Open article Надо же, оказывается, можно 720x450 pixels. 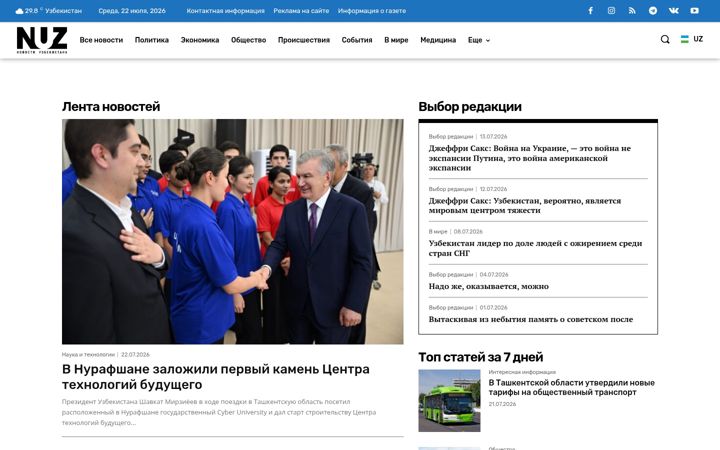489,286
